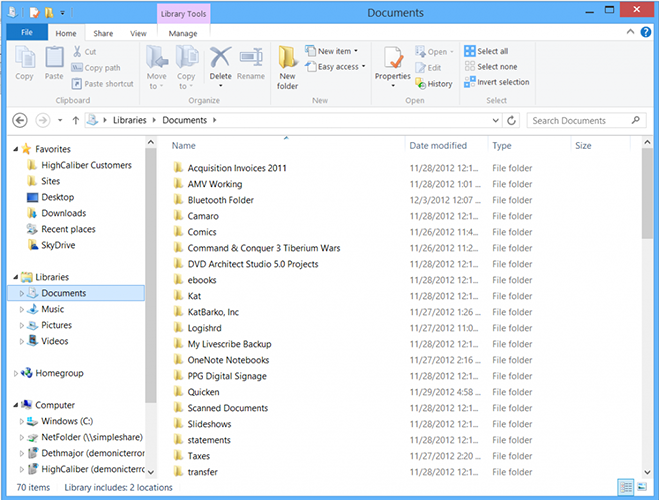Screen dimensions: 659x500
Task: Switch to the View ribbon tab
Action: pos(139,33)
